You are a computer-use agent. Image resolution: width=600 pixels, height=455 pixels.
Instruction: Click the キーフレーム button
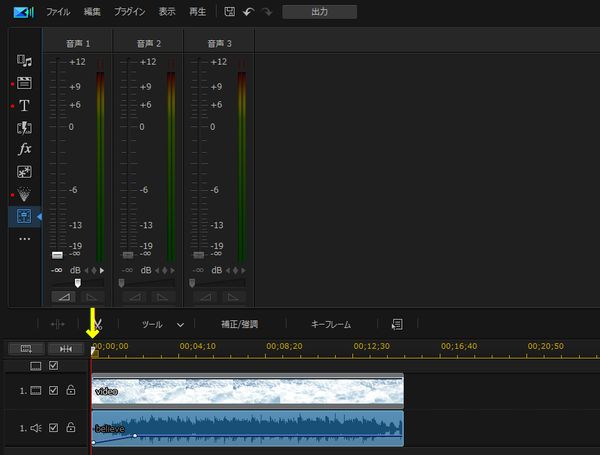331,325
